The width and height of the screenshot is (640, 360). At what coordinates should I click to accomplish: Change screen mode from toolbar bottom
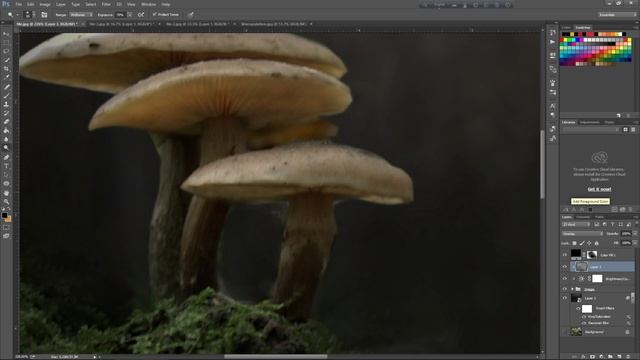pyautogui.click(x=6, y=236)
